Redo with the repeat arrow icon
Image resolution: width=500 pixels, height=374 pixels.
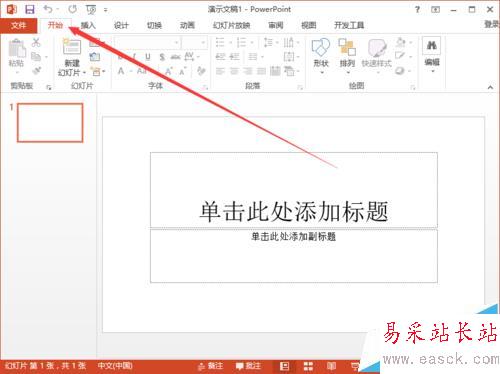click(x=72, y=9)
